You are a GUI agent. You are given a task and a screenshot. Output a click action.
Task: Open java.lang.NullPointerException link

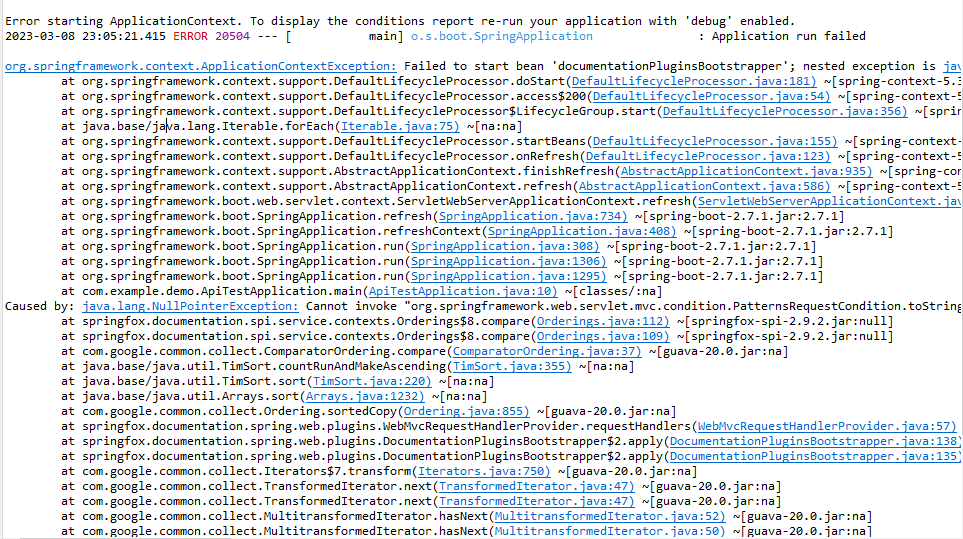190,306
